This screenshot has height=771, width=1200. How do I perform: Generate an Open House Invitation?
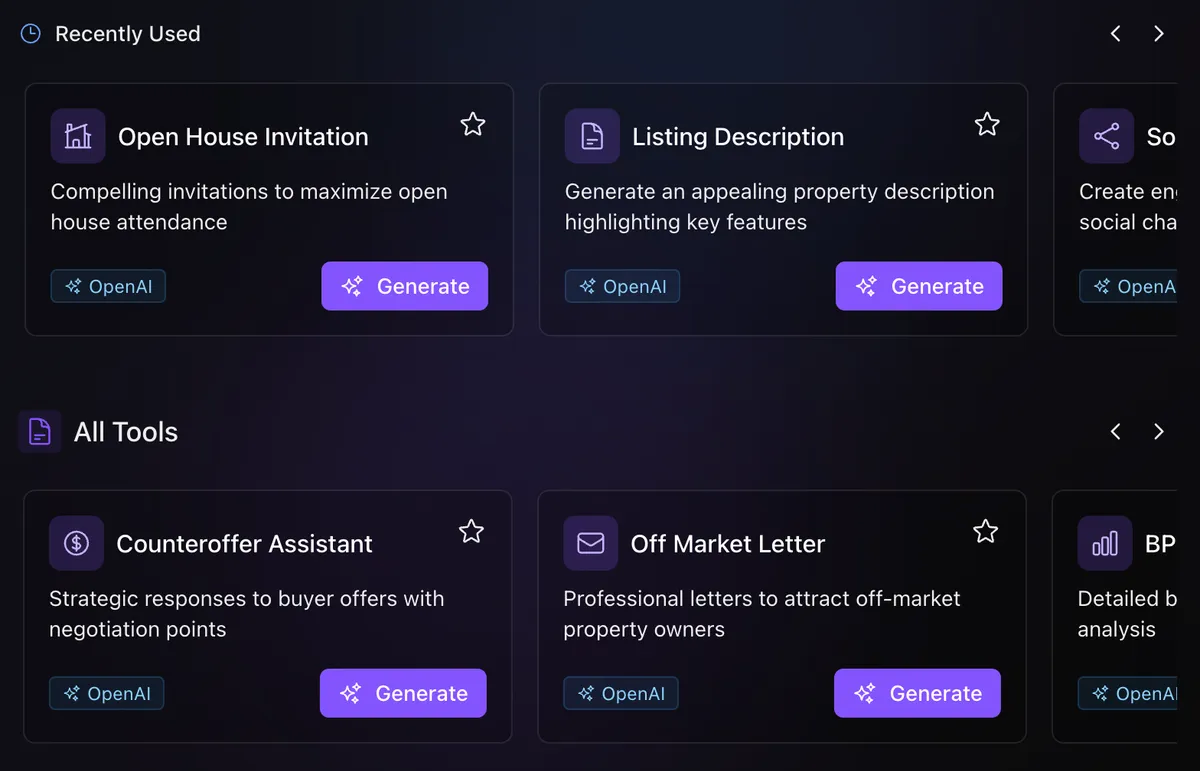tap(405, 286)
